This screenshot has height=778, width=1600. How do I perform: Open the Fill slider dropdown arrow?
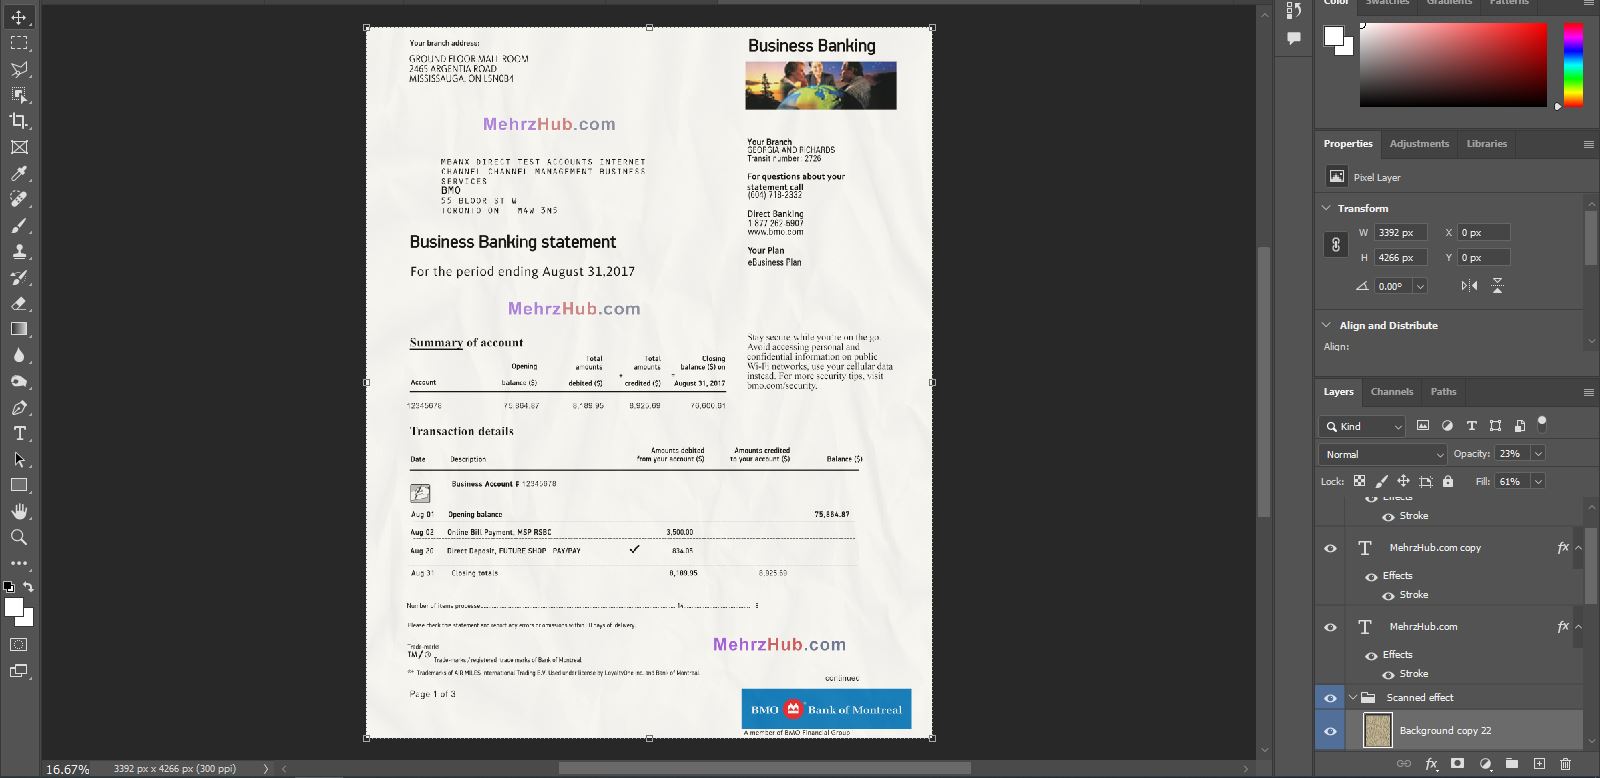1538,481
